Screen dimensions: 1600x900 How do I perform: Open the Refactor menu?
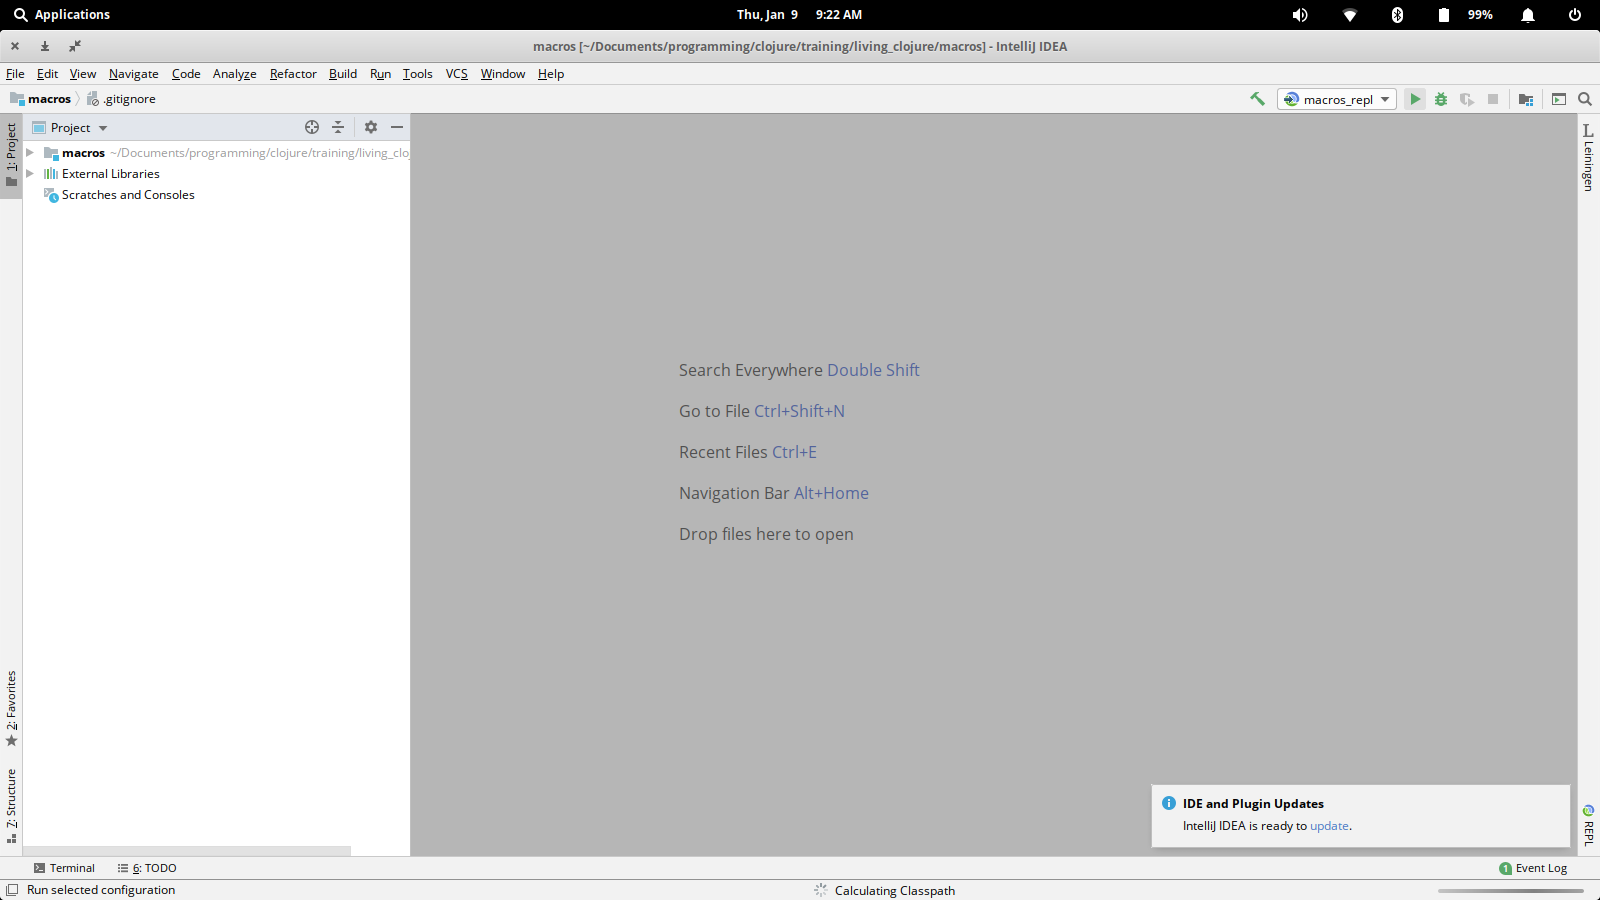pos(293,74)
